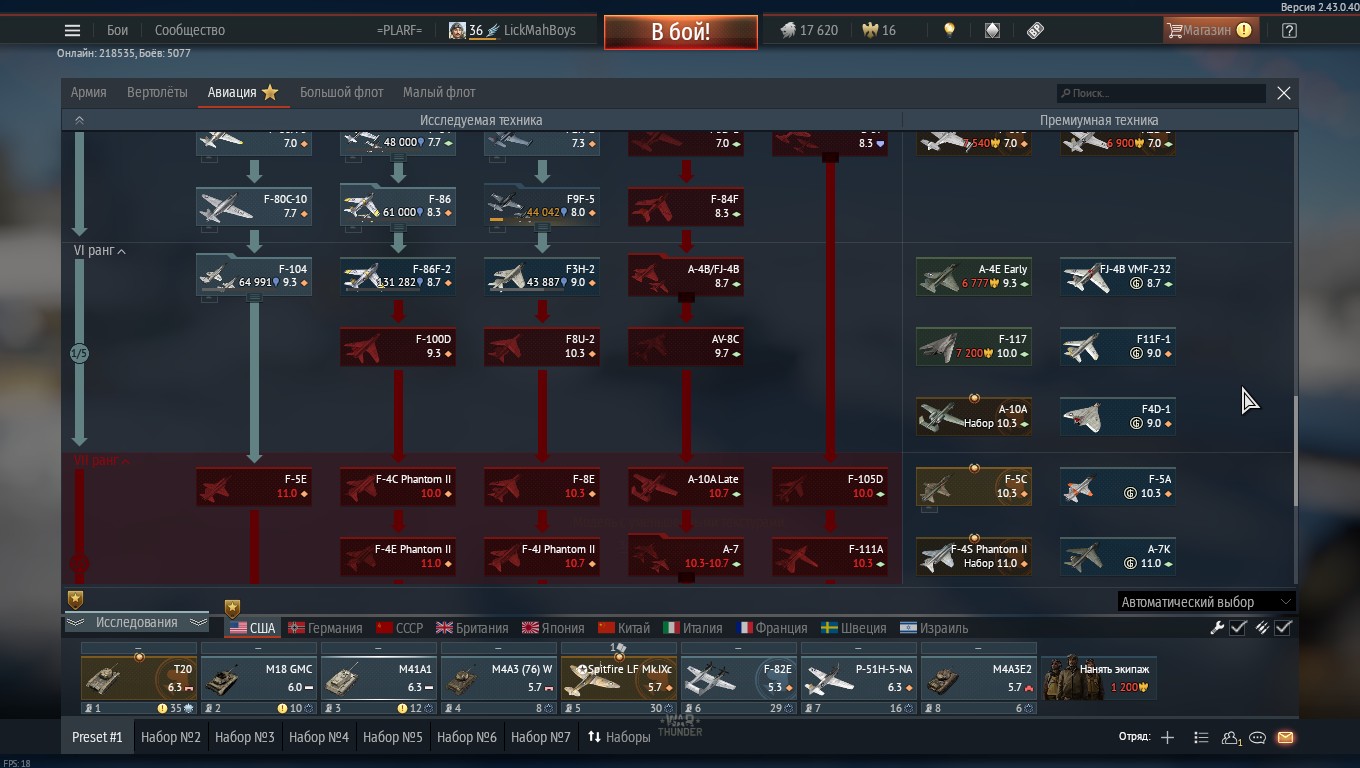Select Israel nation flag tab
The height and width of the screenshot is (768, 1360).
click(934, 628)
